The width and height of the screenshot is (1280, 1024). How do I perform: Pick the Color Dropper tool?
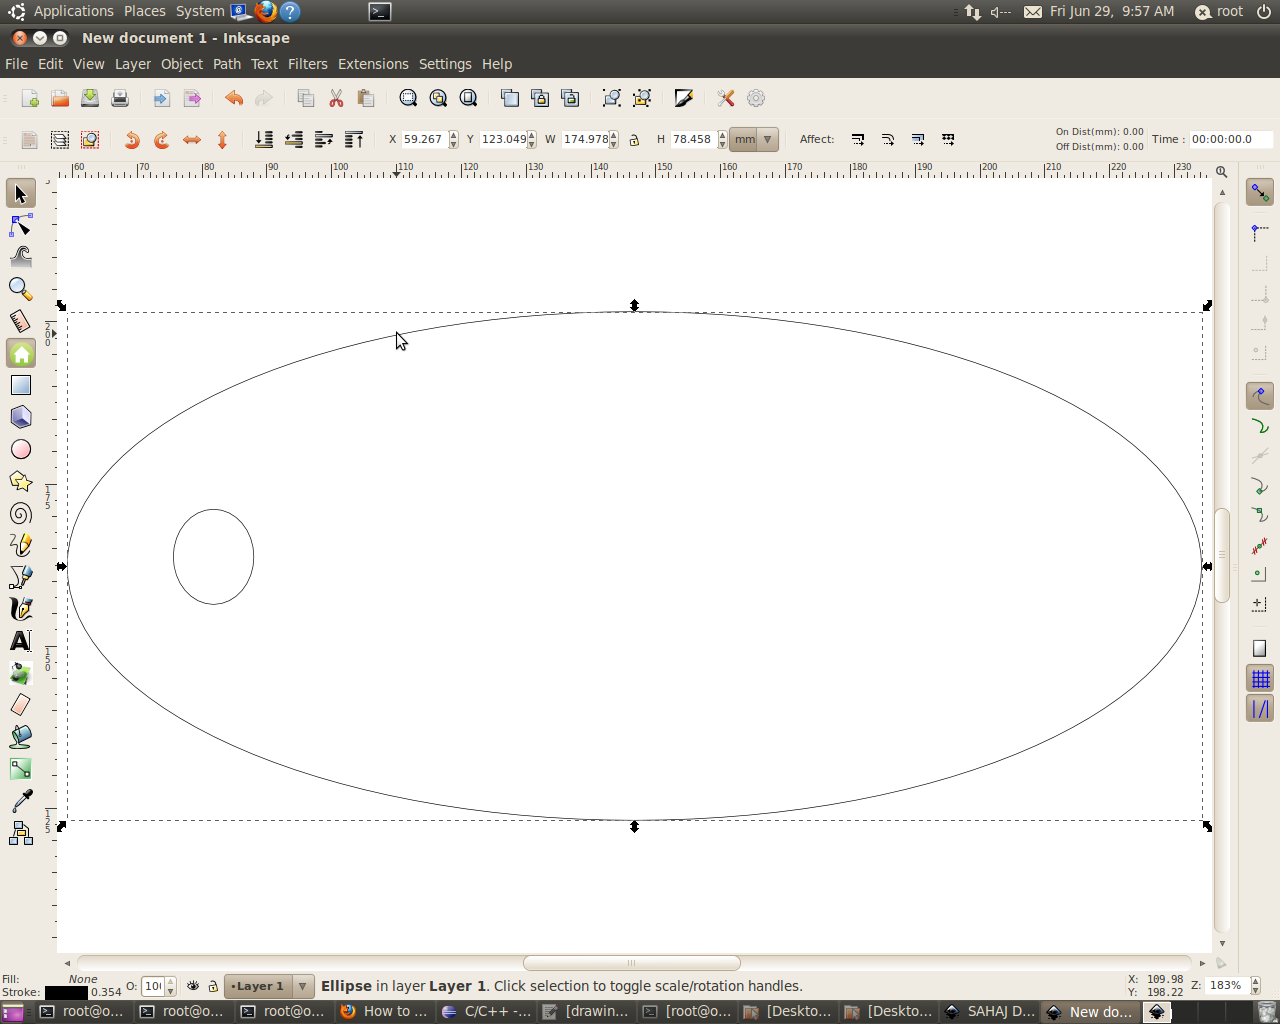(x=21, y=801)
